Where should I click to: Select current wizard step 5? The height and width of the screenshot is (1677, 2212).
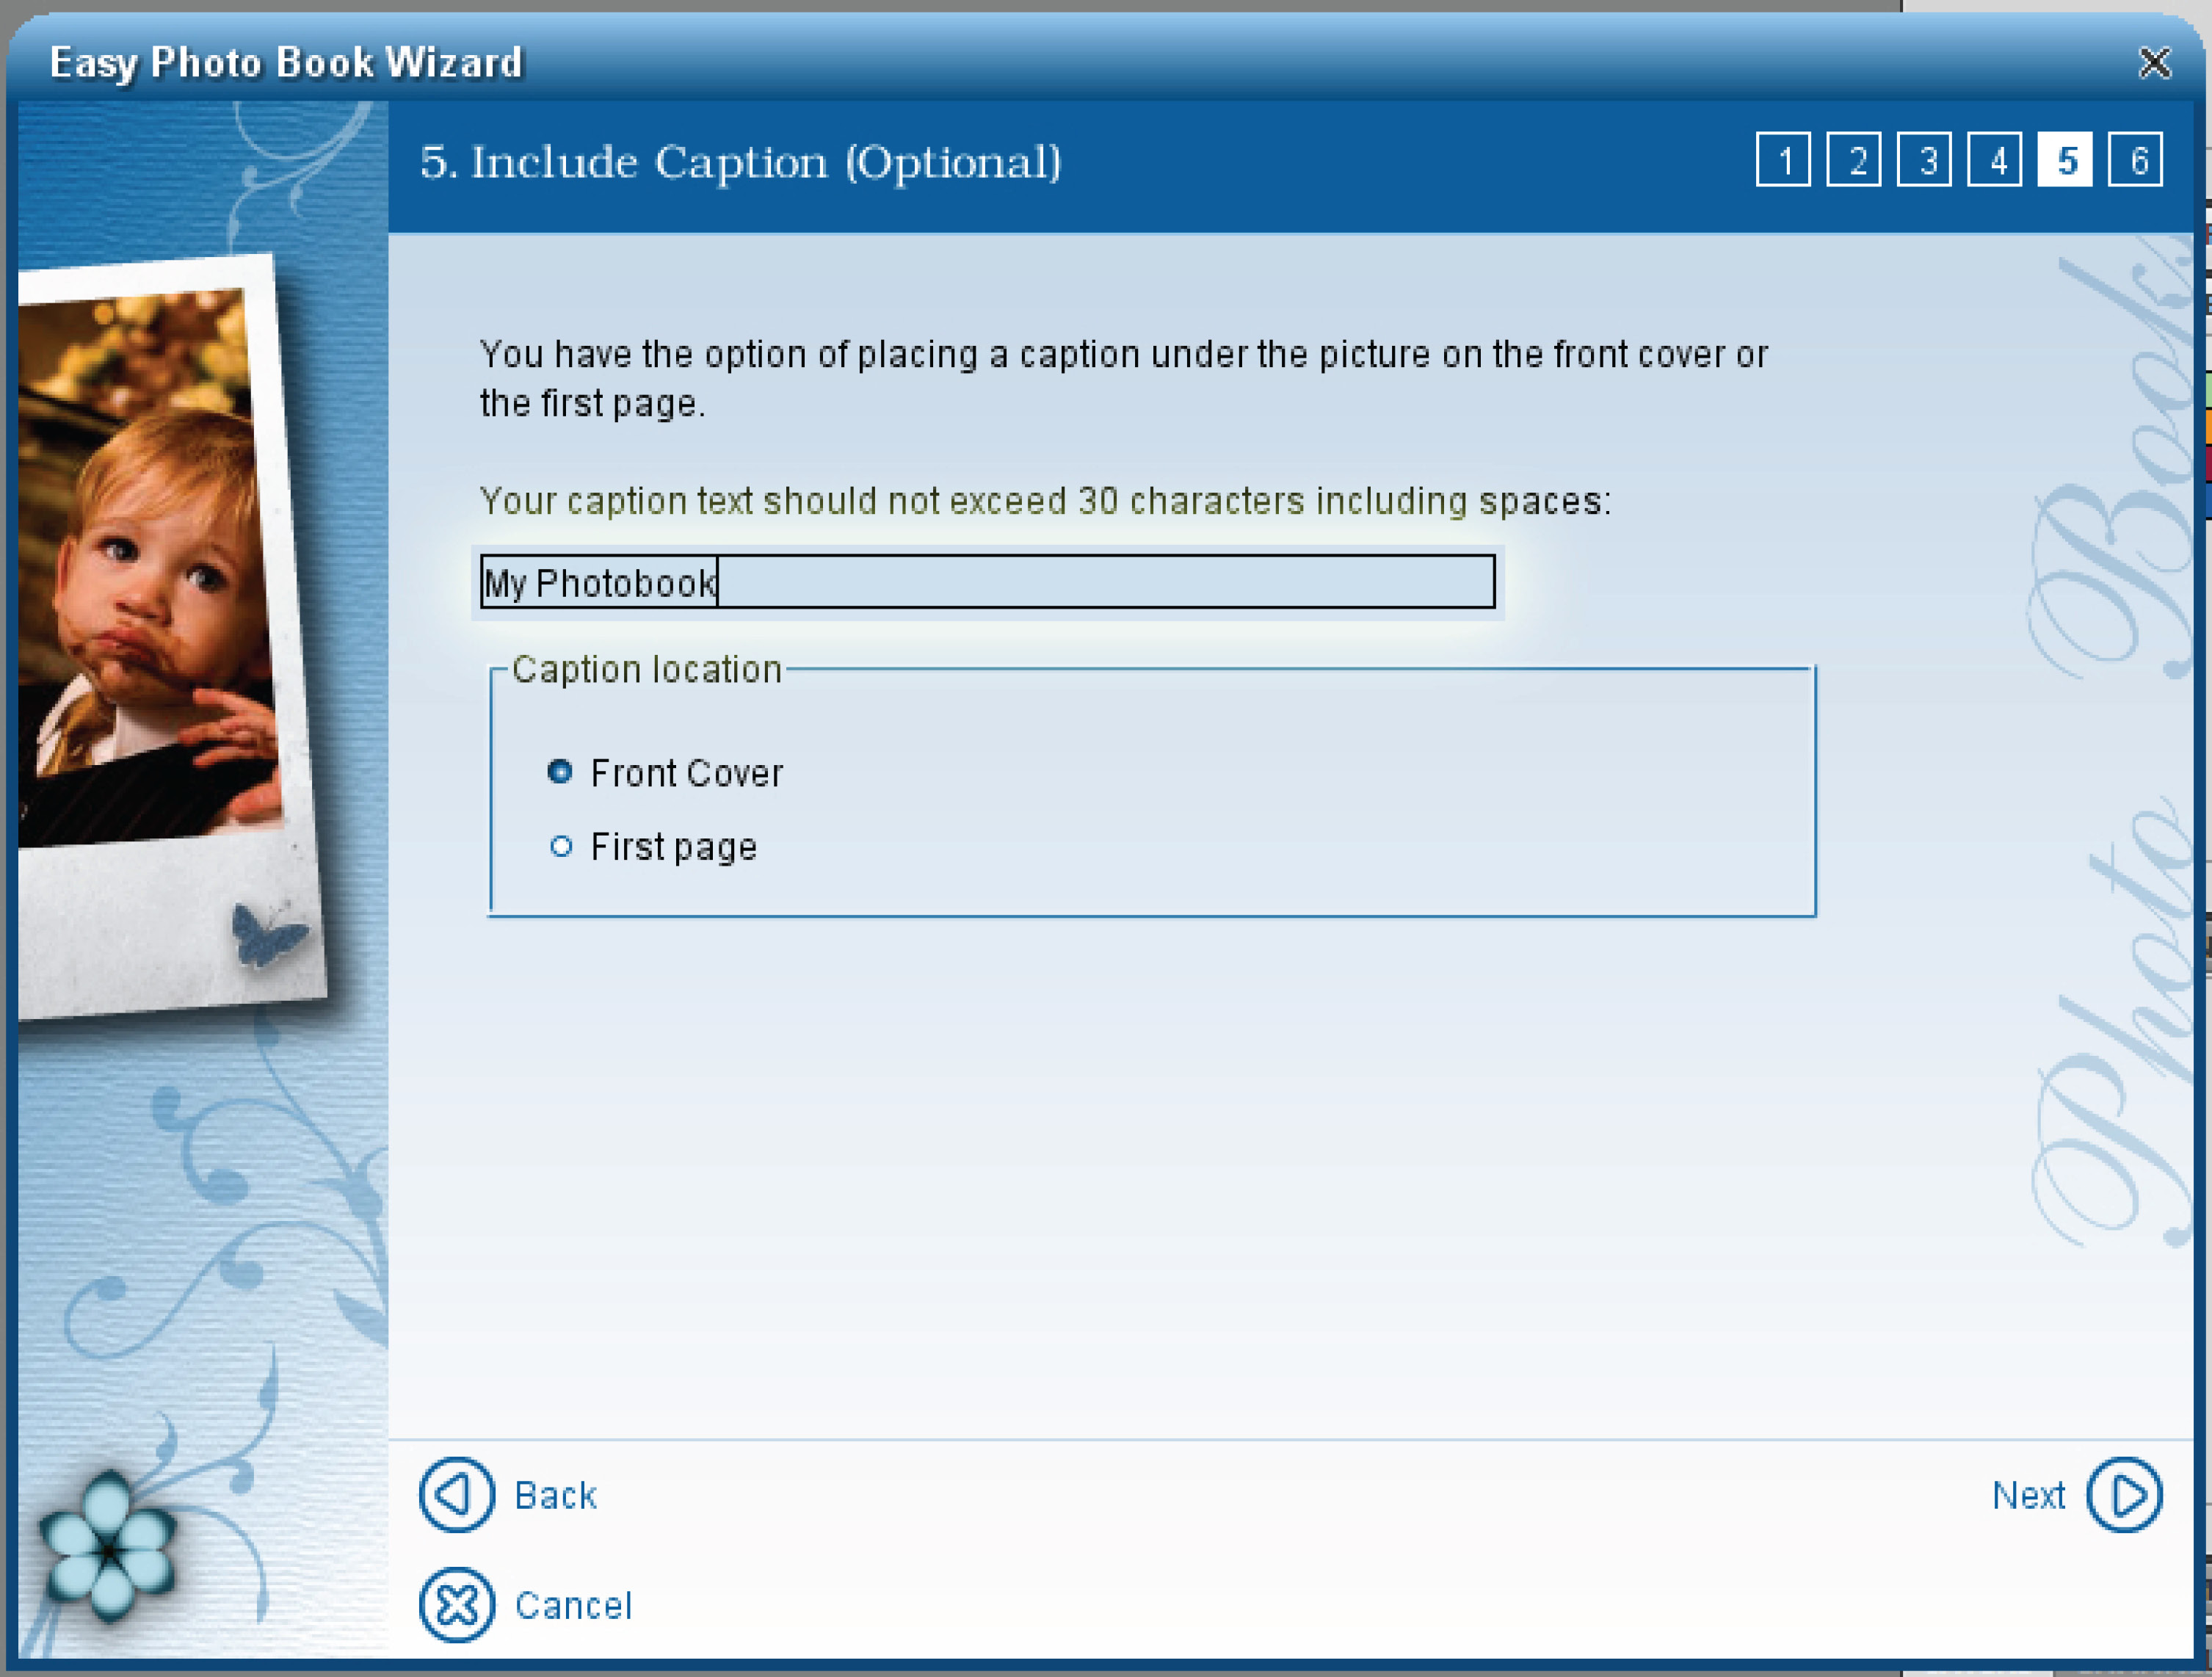pyautogui.click(x=2065, y=160)
